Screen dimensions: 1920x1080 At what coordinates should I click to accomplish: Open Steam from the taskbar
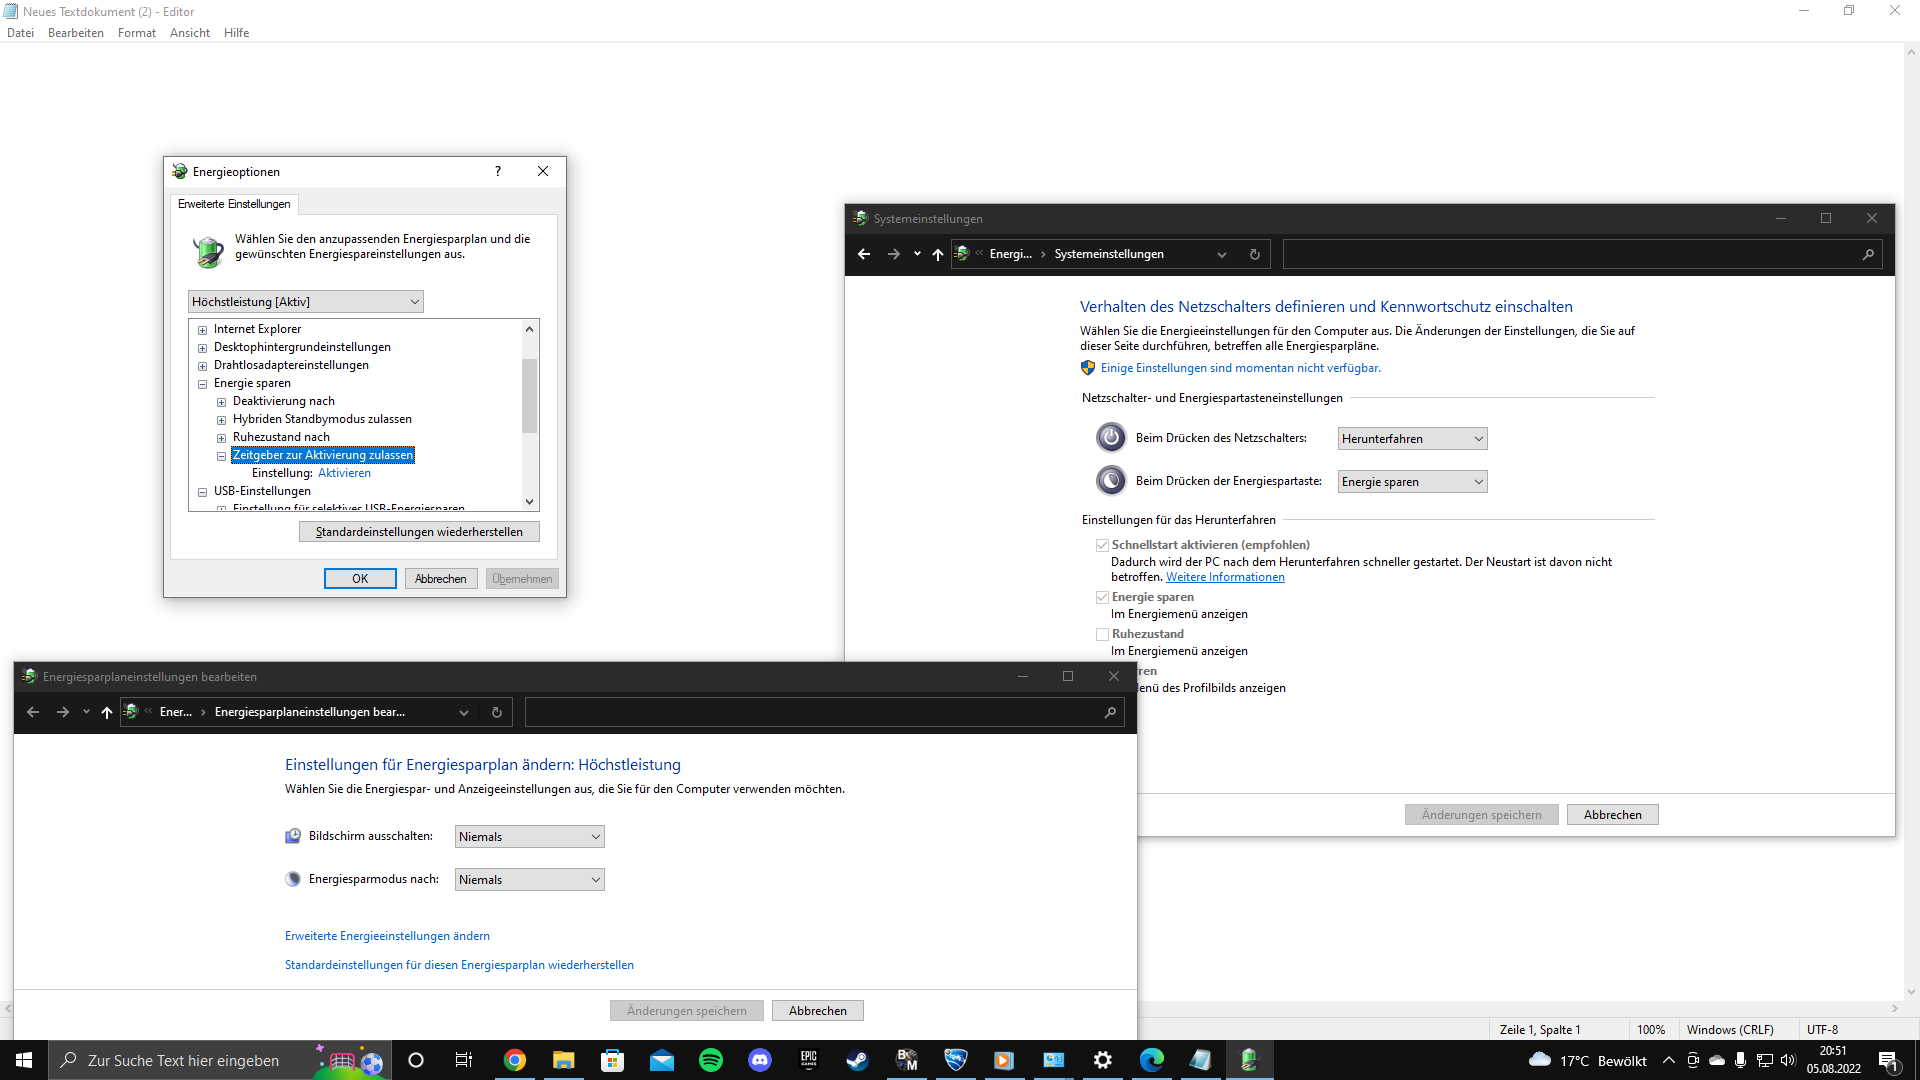point(857,1060)
